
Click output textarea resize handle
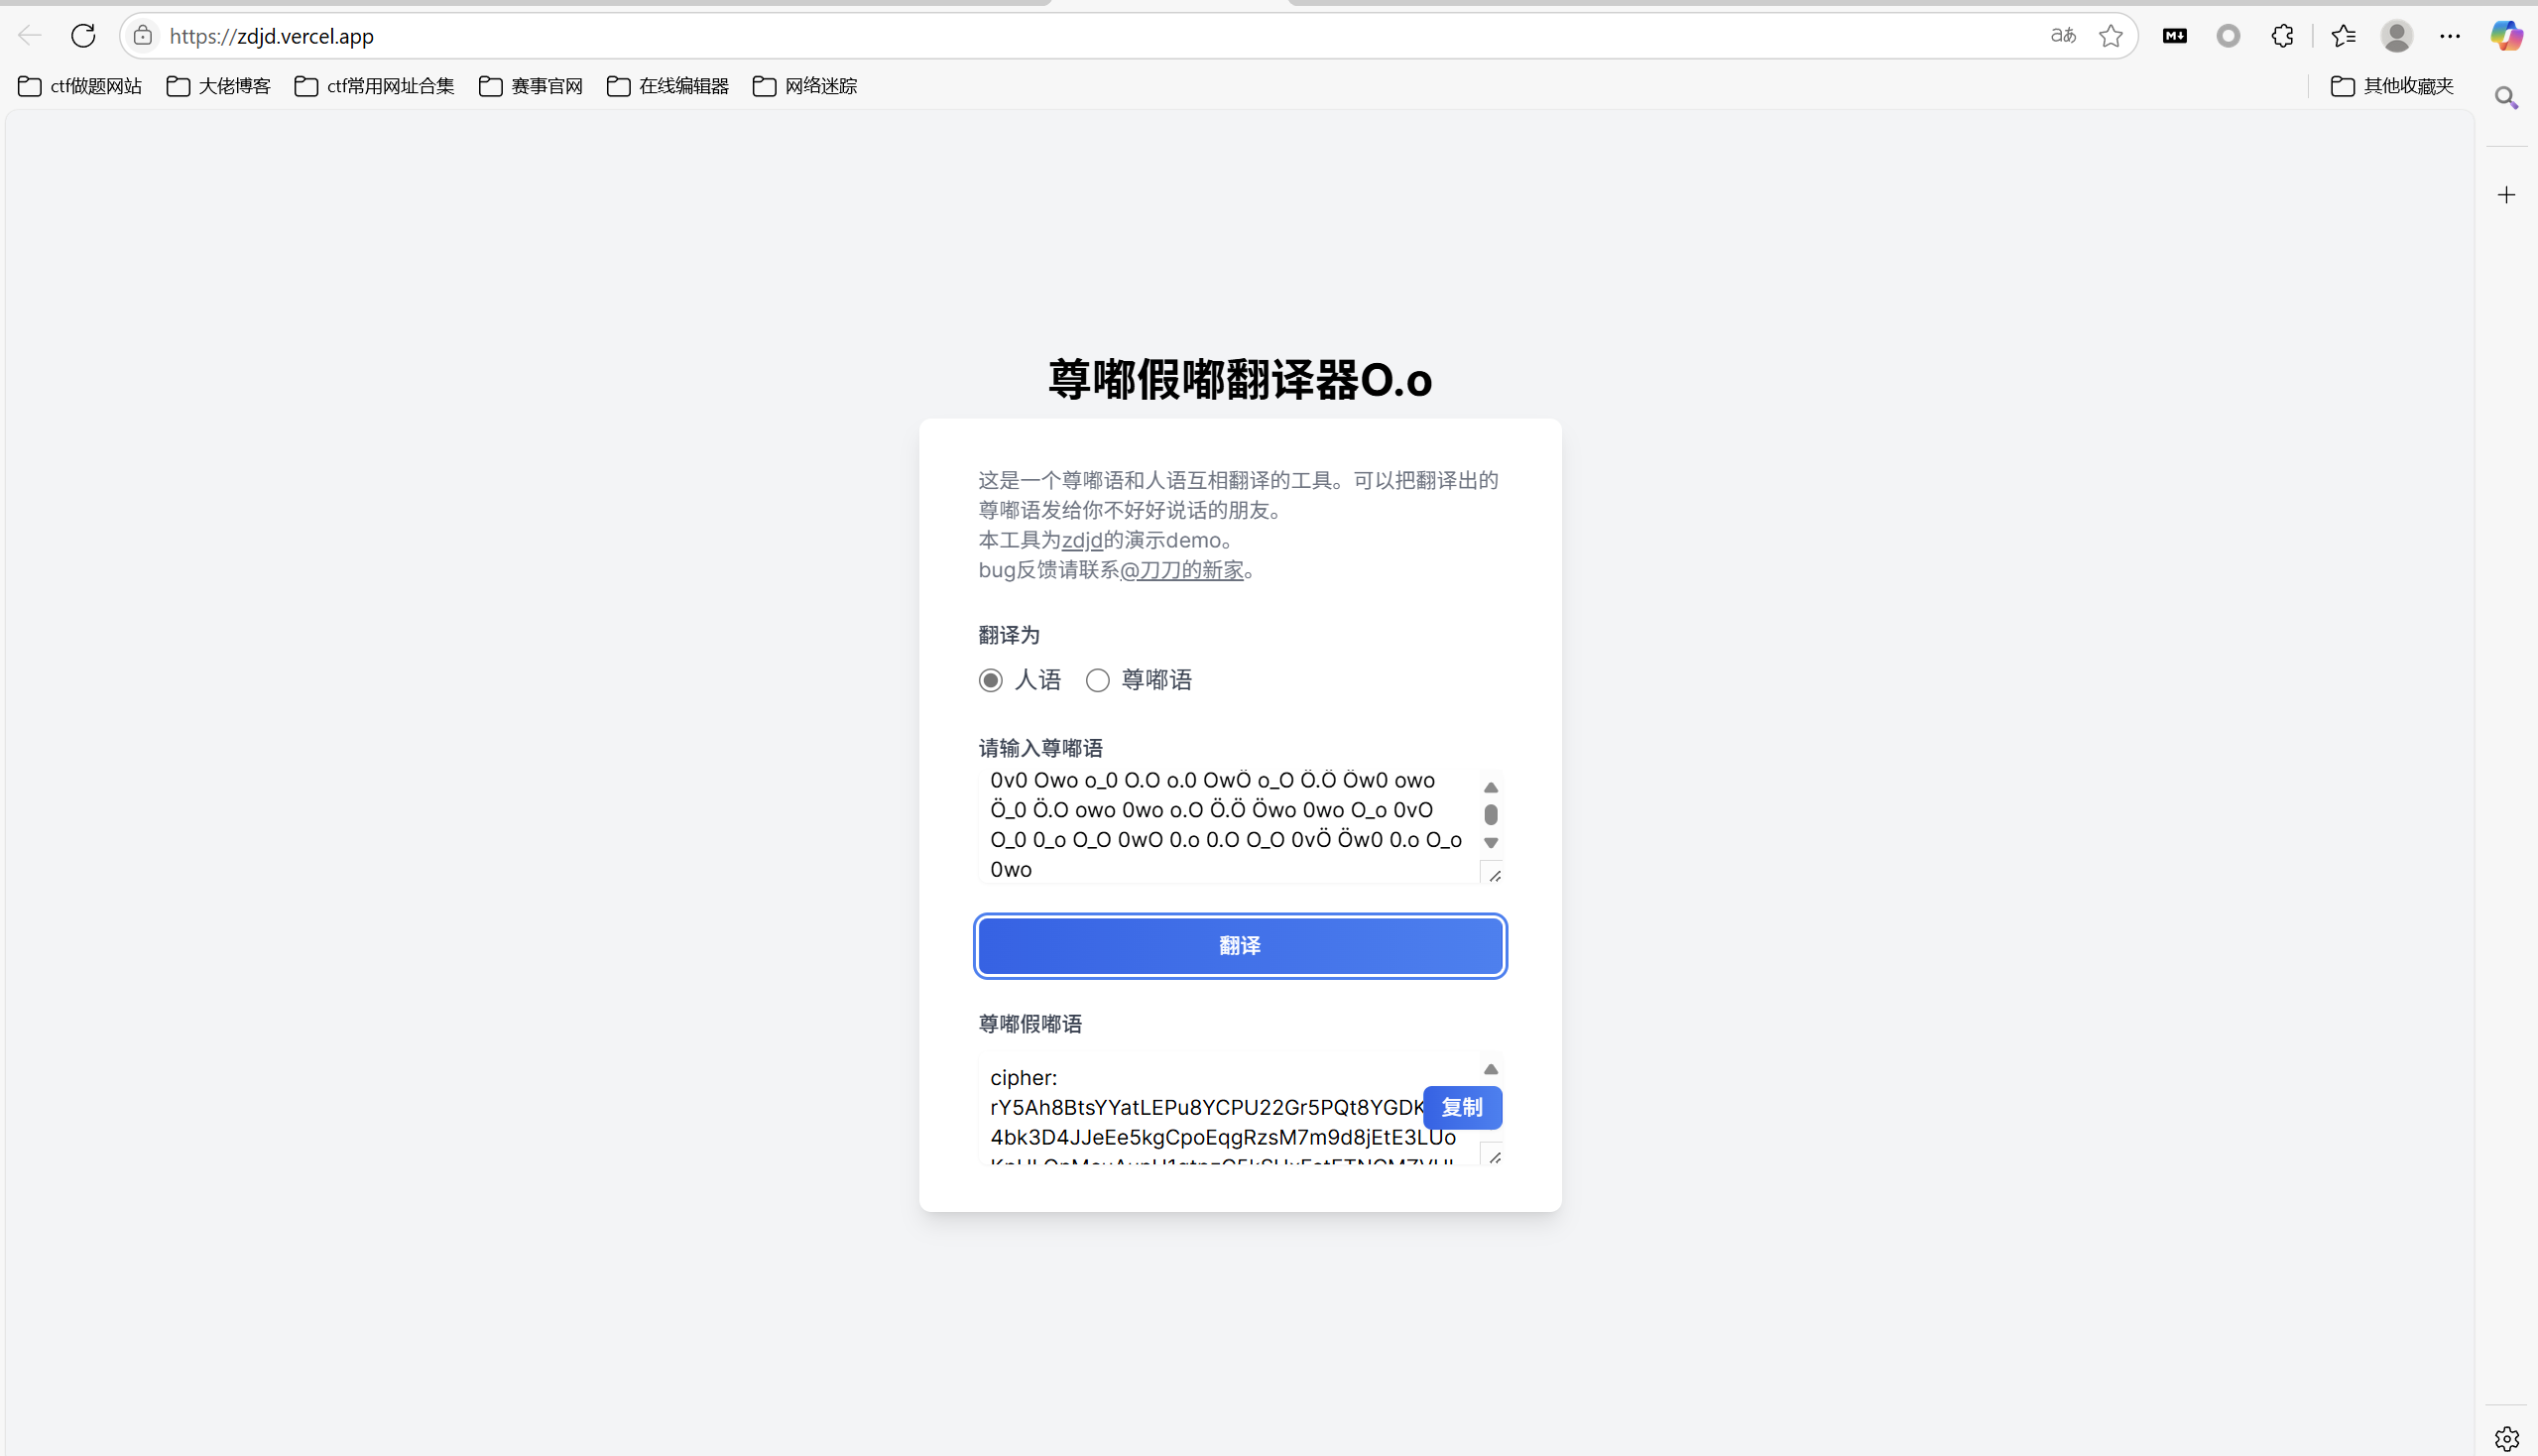[x=1494, y=1157]
